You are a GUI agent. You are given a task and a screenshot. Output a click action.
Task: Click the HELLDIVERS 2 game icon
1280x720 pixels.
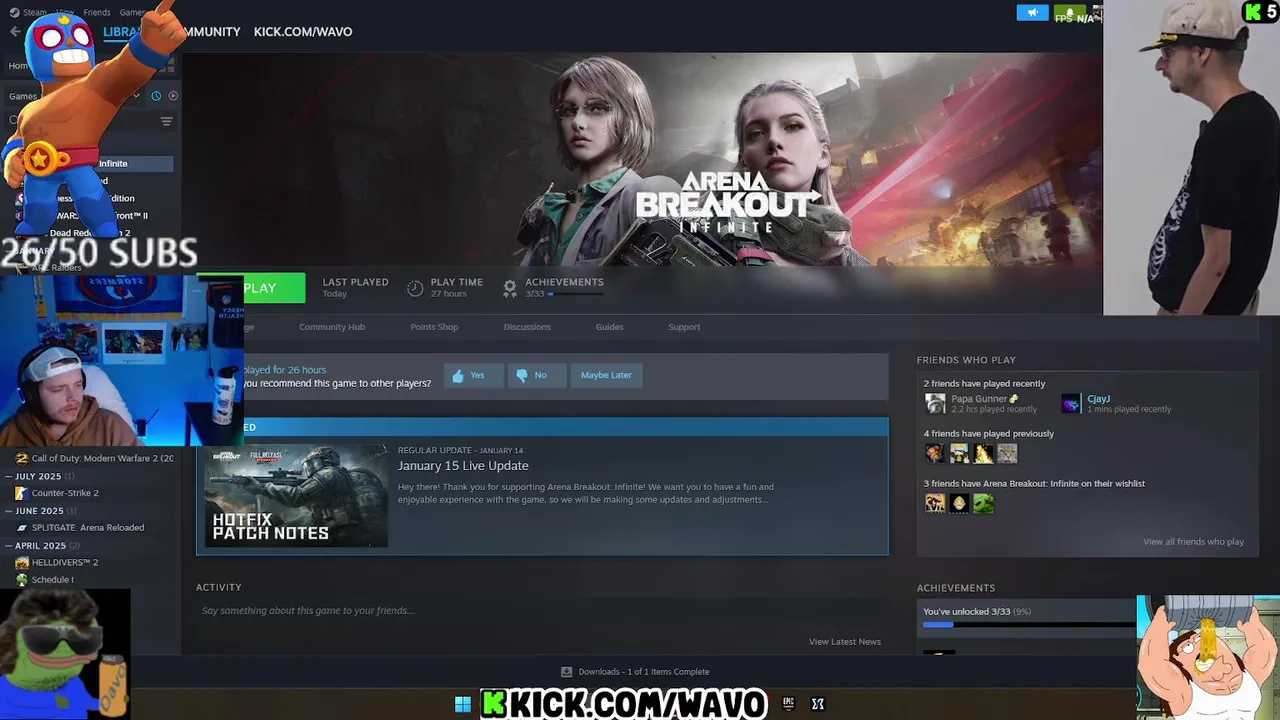click(22, 563)
